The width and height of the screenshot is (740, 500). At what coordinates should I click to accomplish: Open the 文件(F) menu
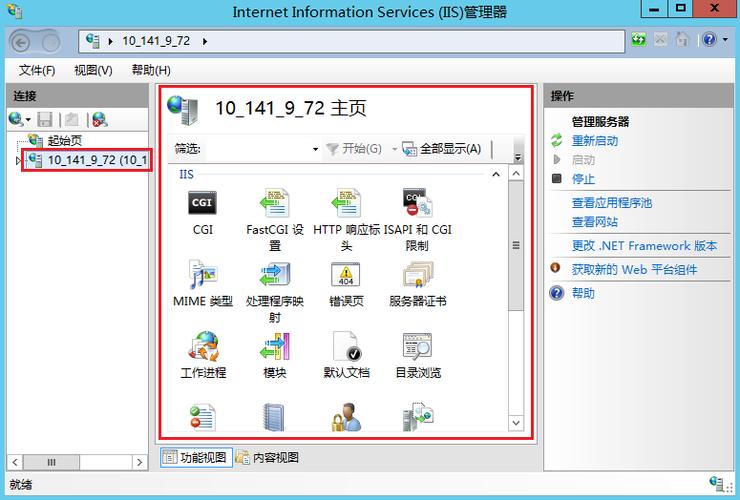point(37,70)
